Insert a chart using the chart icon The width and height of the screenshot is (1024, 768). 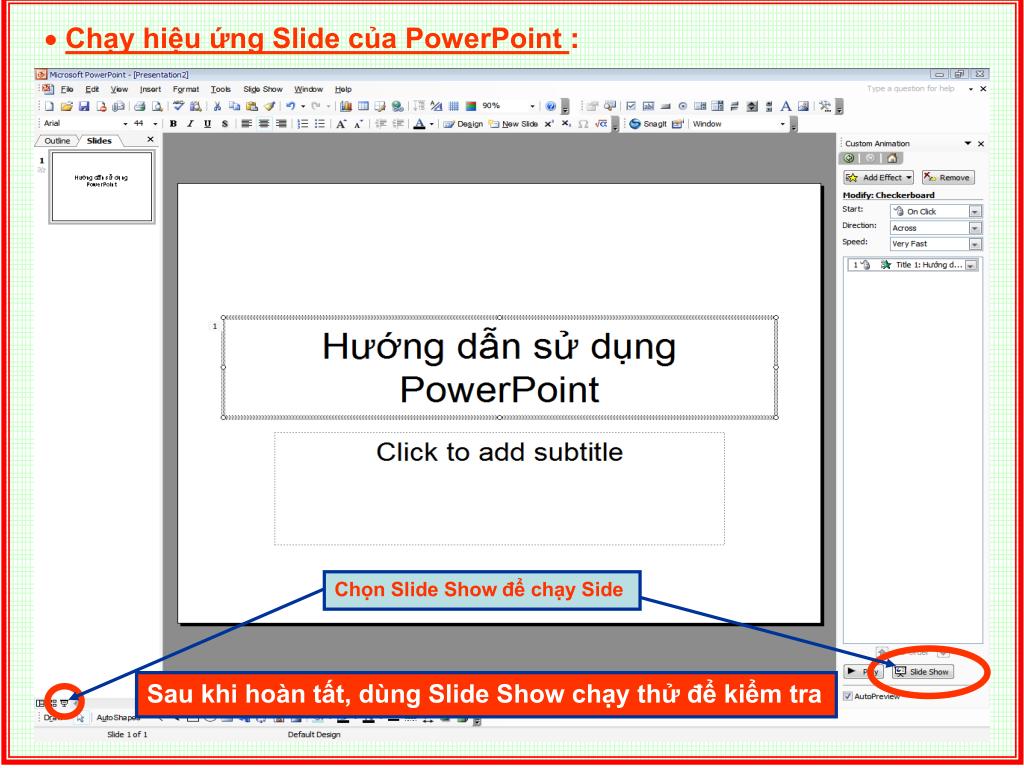pyautogui.click(x=346, y=106)
